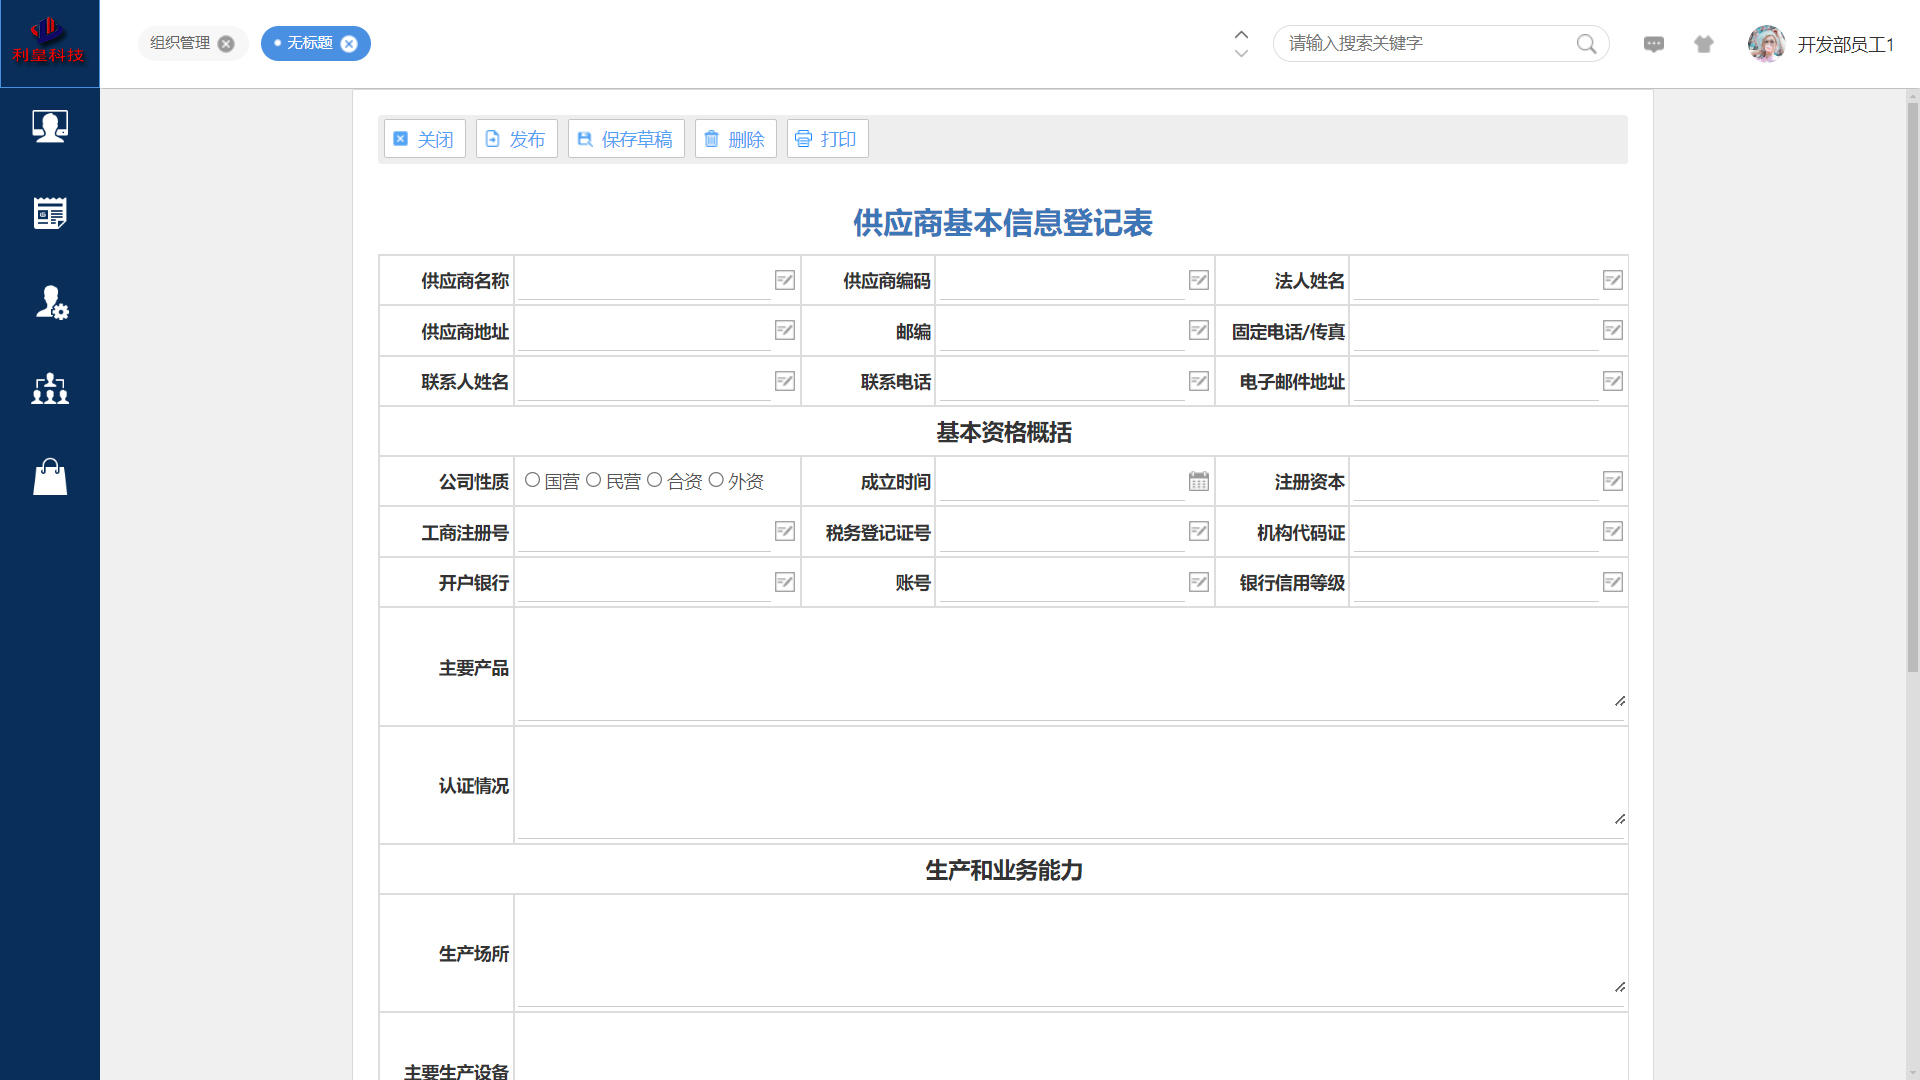The width and height of the screenshot is (1920, 1080).
Task: Click edit icon for 银行信用等级 field
Action: coord(1613,582)
